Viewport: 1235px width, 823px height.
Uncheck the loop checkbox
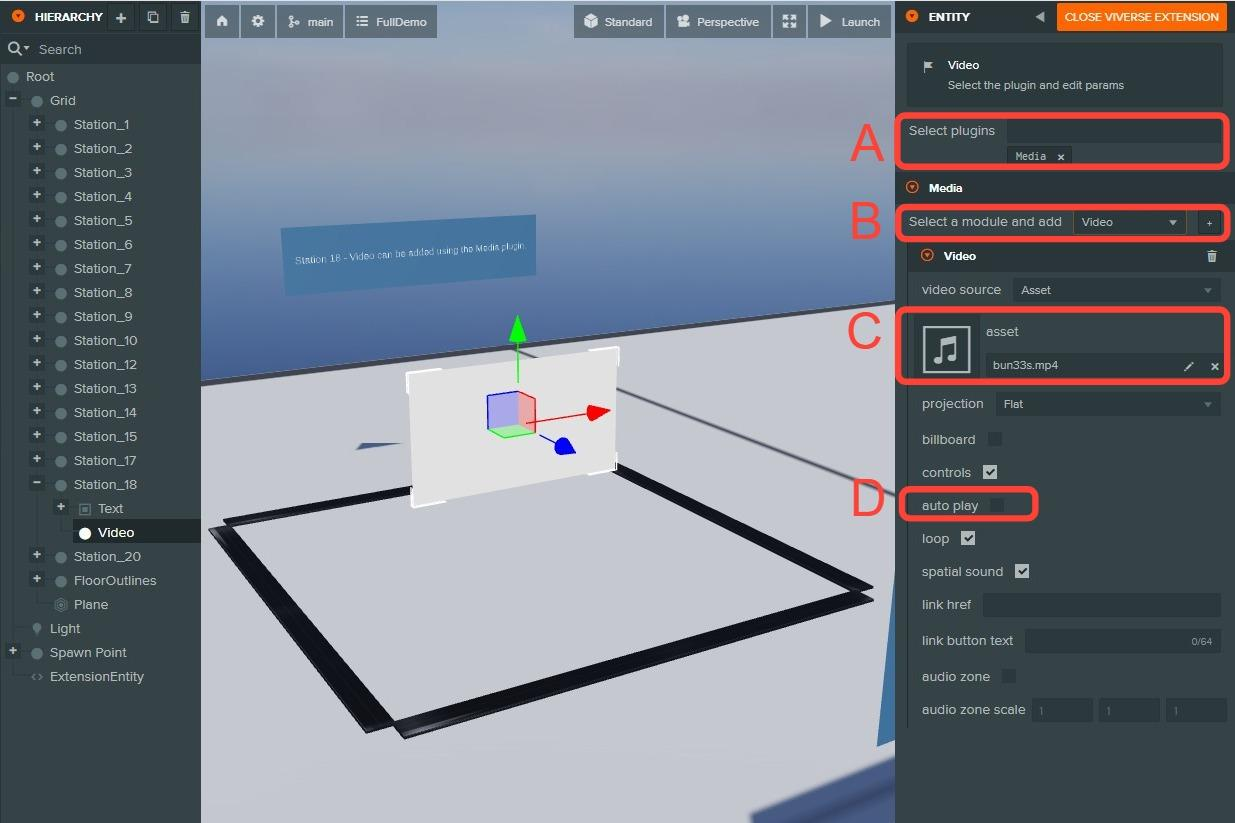[967, 538]
